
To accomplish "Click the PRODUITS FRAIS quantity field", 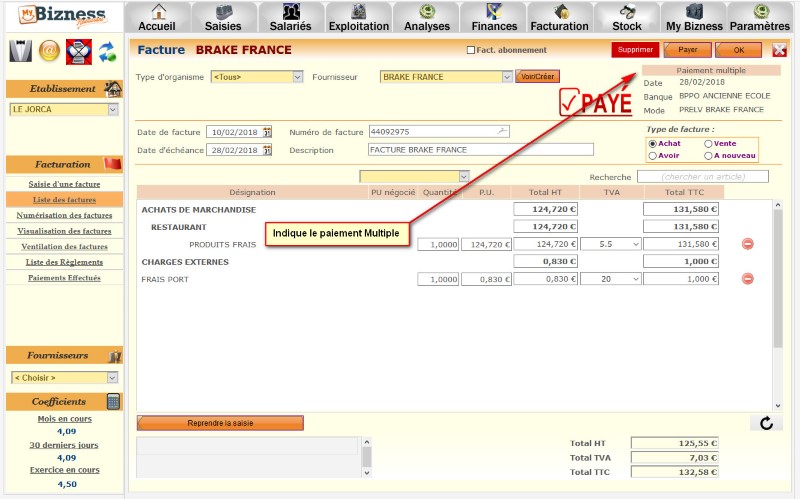I will pos(438,244).
